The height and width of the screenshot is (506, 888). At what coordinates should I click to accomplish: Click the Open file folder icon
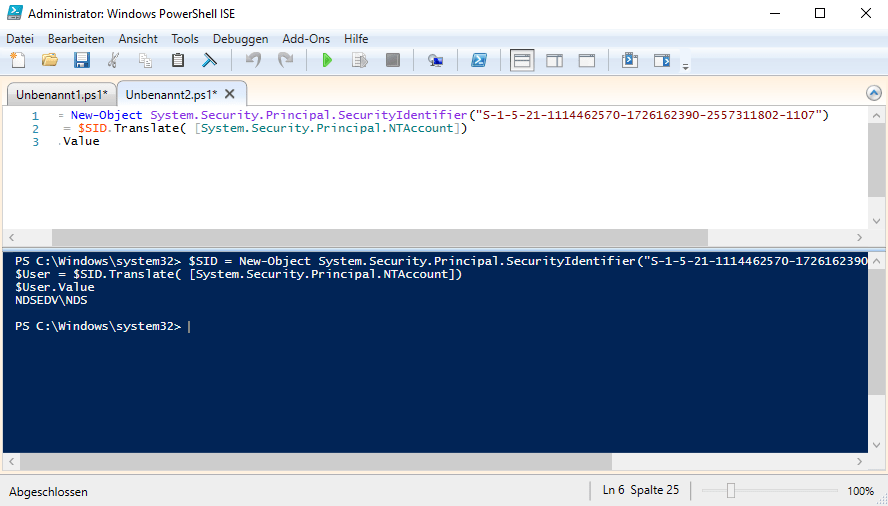49,60
